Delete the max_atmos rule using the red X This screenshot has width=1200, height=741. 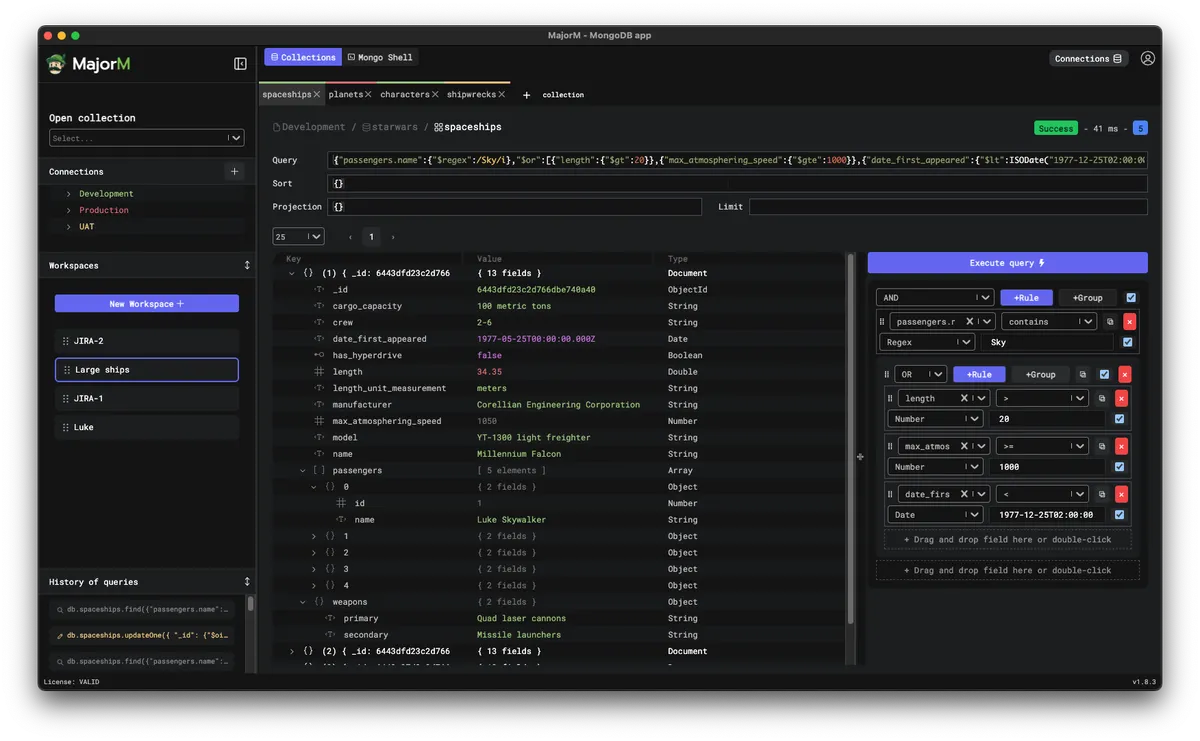pyautogui.click(x=1121, y=446)
